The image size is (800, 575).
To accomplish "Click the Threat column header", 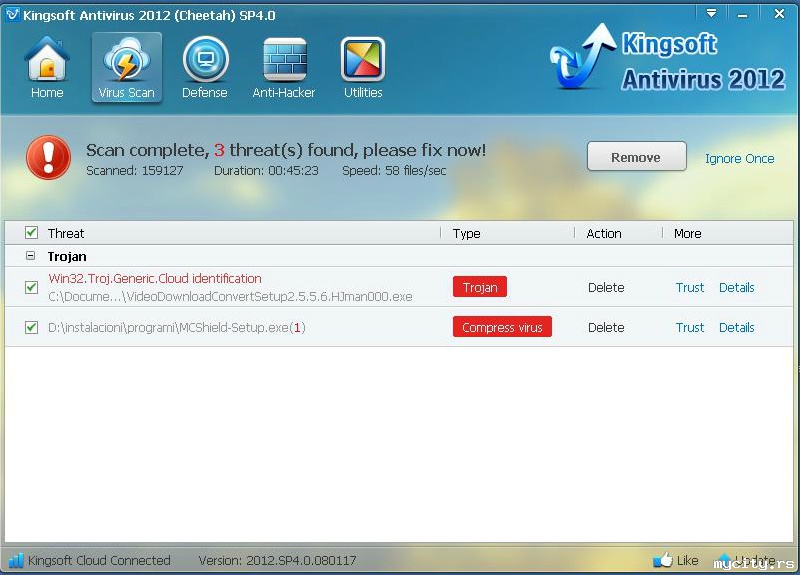I will coord(66,233).
